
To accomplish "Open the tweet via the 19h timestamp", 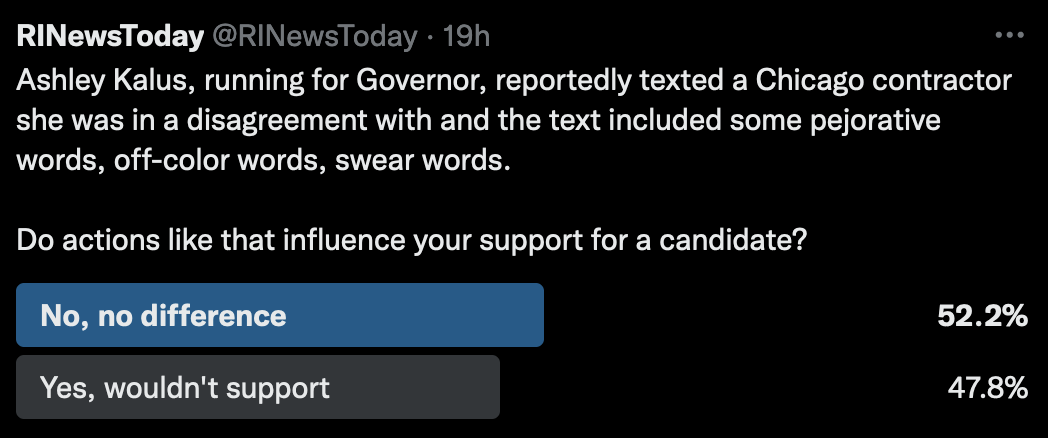I will (466, 37).
